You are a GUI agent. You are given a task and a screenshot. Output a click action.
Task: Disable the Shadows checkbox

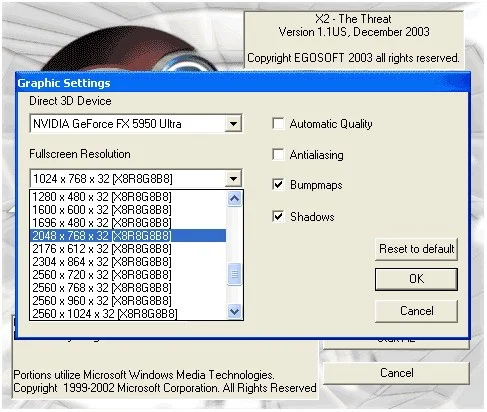[x=278, y=217]
